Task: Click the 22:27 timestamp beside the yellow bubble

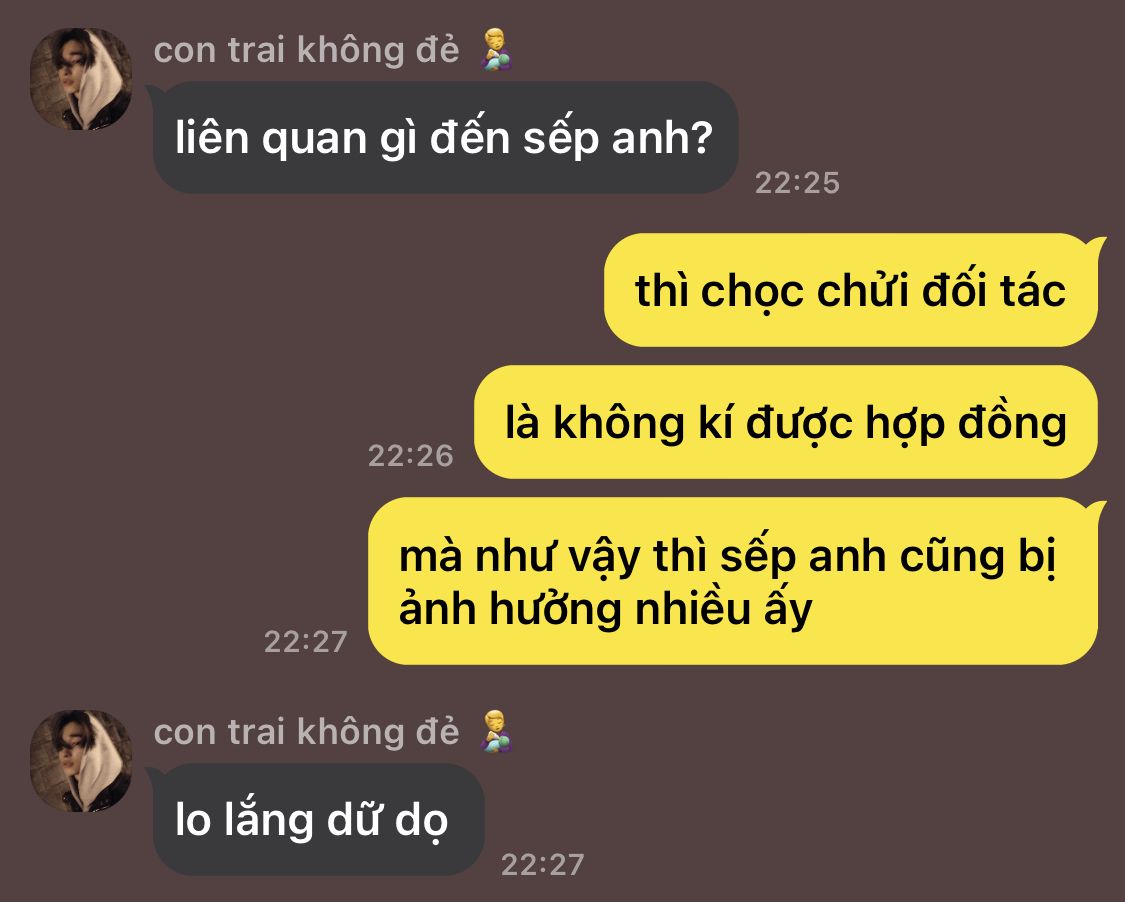Action: tap(306, 642)
